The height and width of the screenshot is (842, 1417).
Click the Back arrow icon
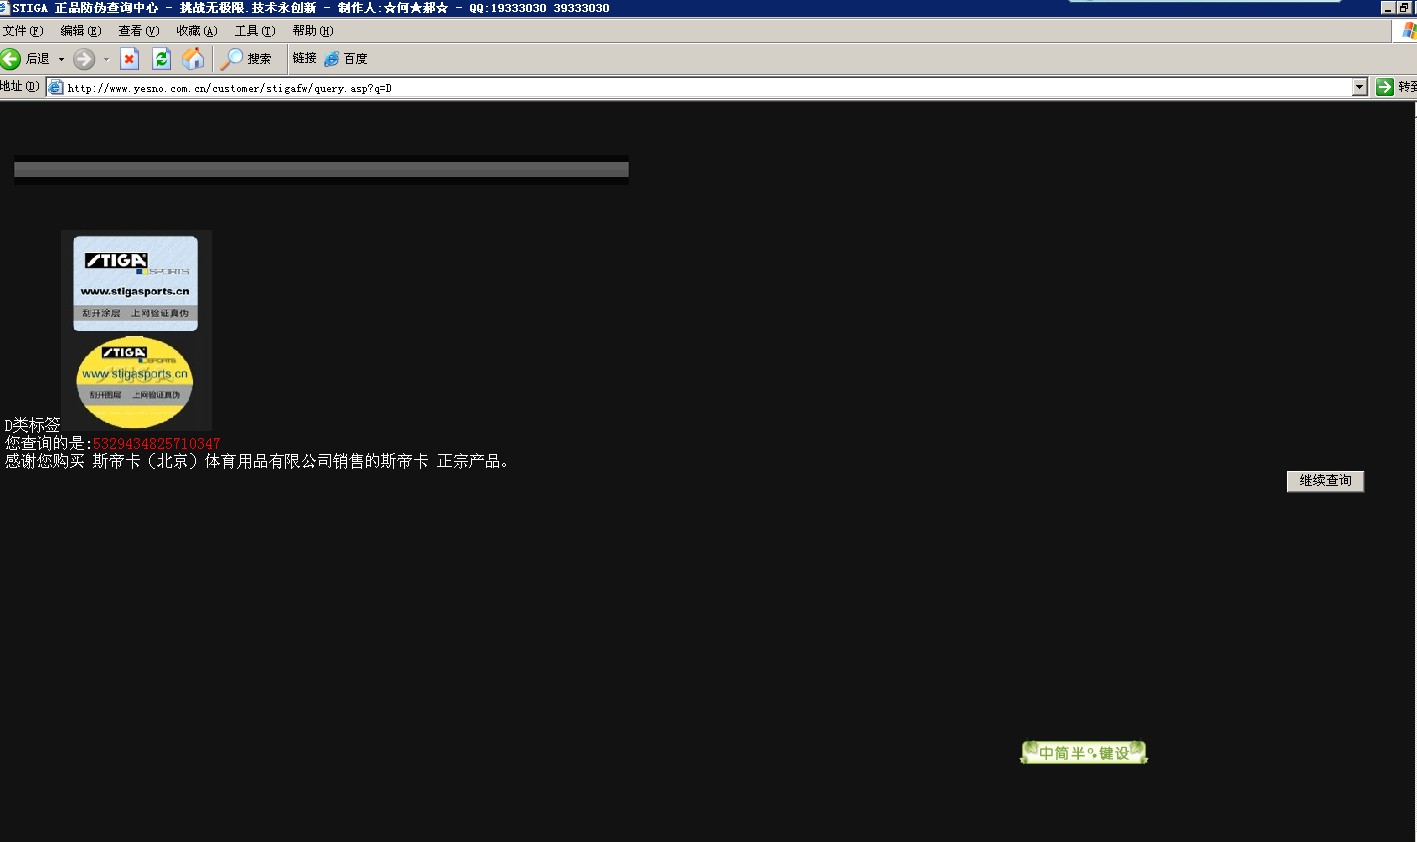(x=11, y=59)
